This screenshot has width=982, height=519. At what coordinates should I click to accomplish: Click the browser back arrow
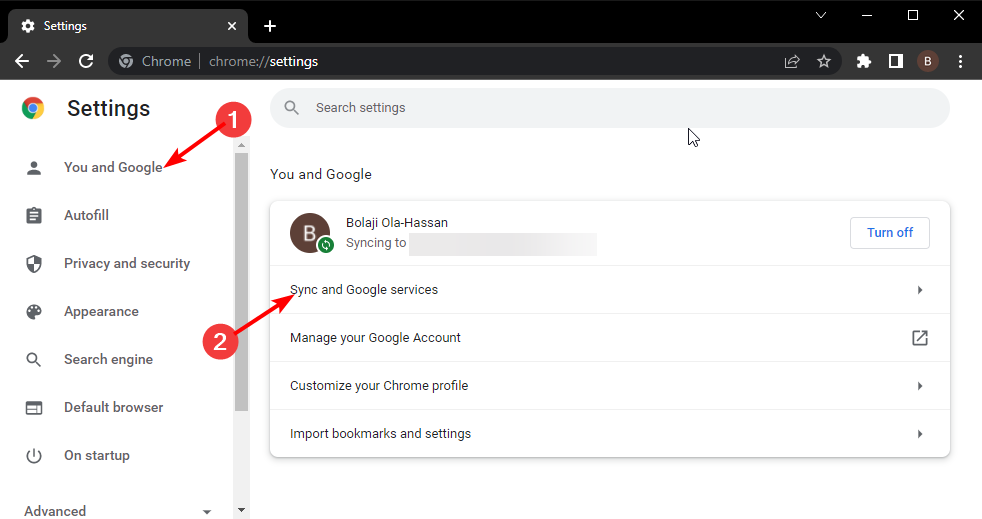pos(22,61)
